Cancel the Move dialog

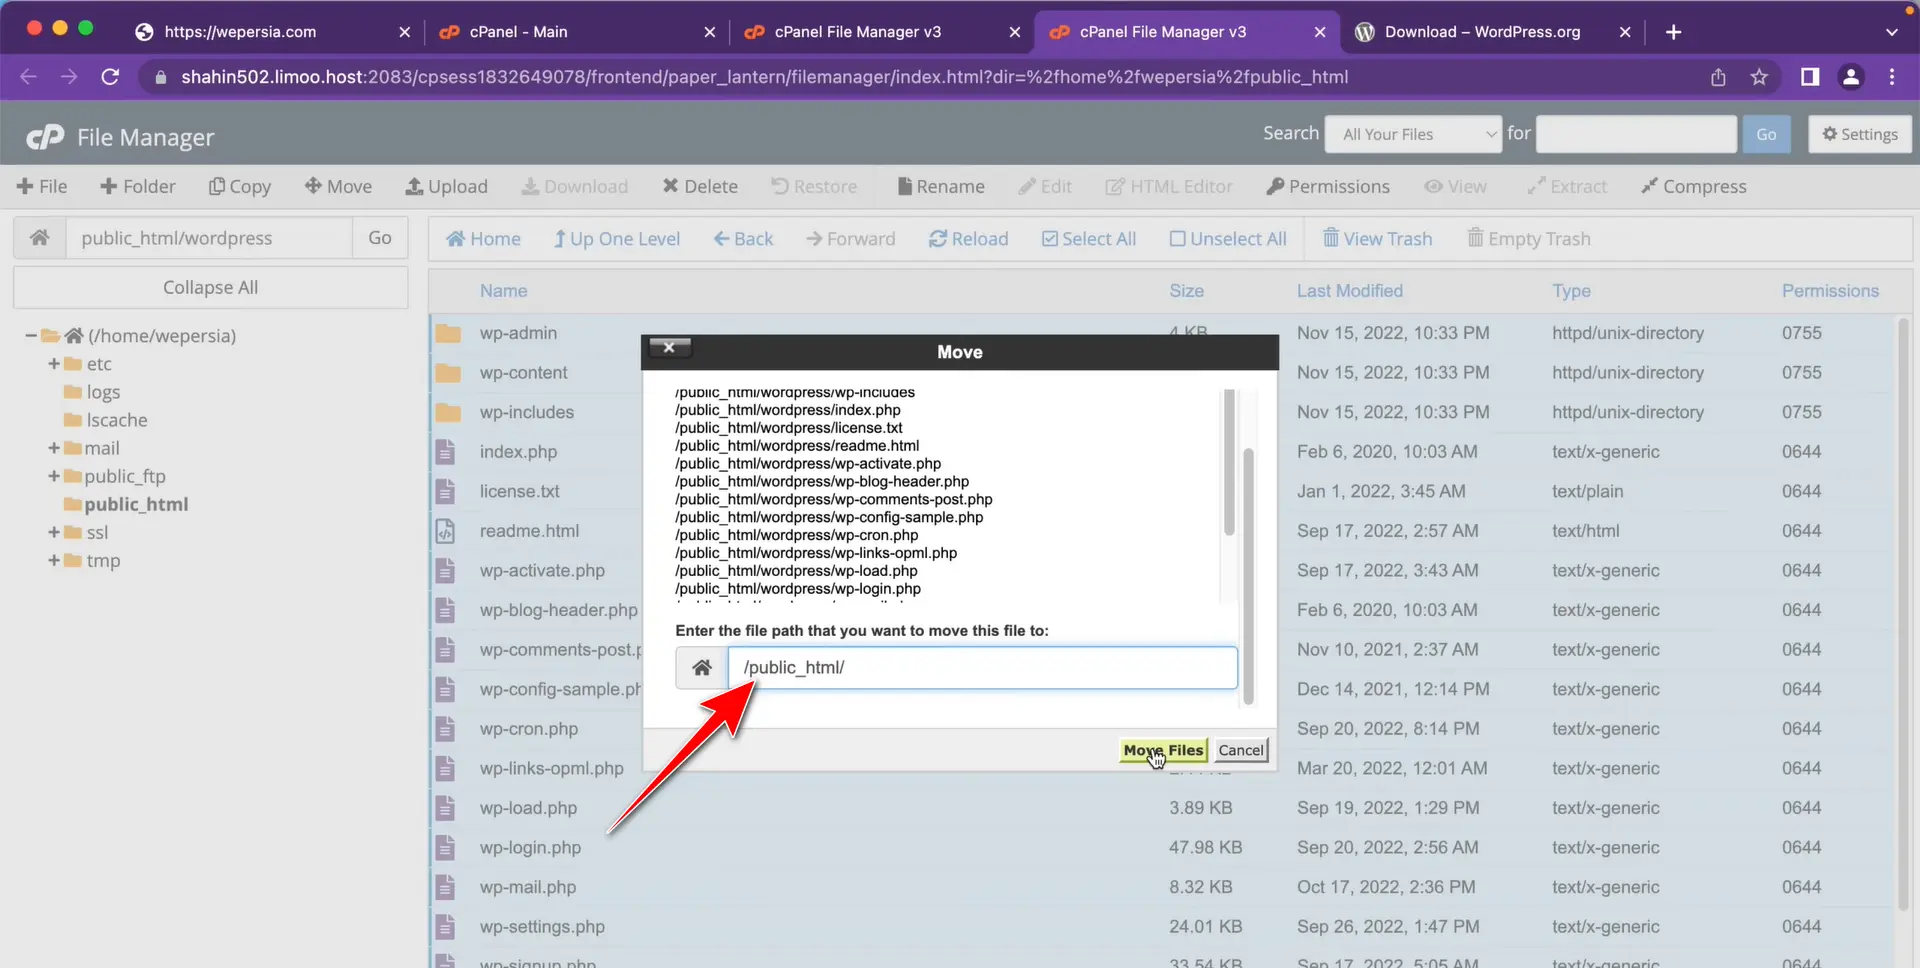coord(1241,750)
